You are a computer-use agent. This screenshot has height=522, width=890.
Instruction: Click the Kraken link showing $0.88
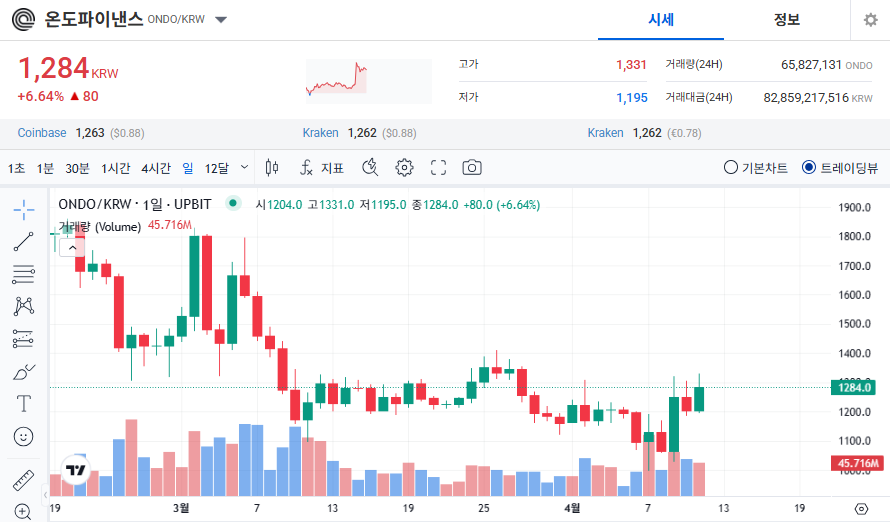(x=320, y=133)
